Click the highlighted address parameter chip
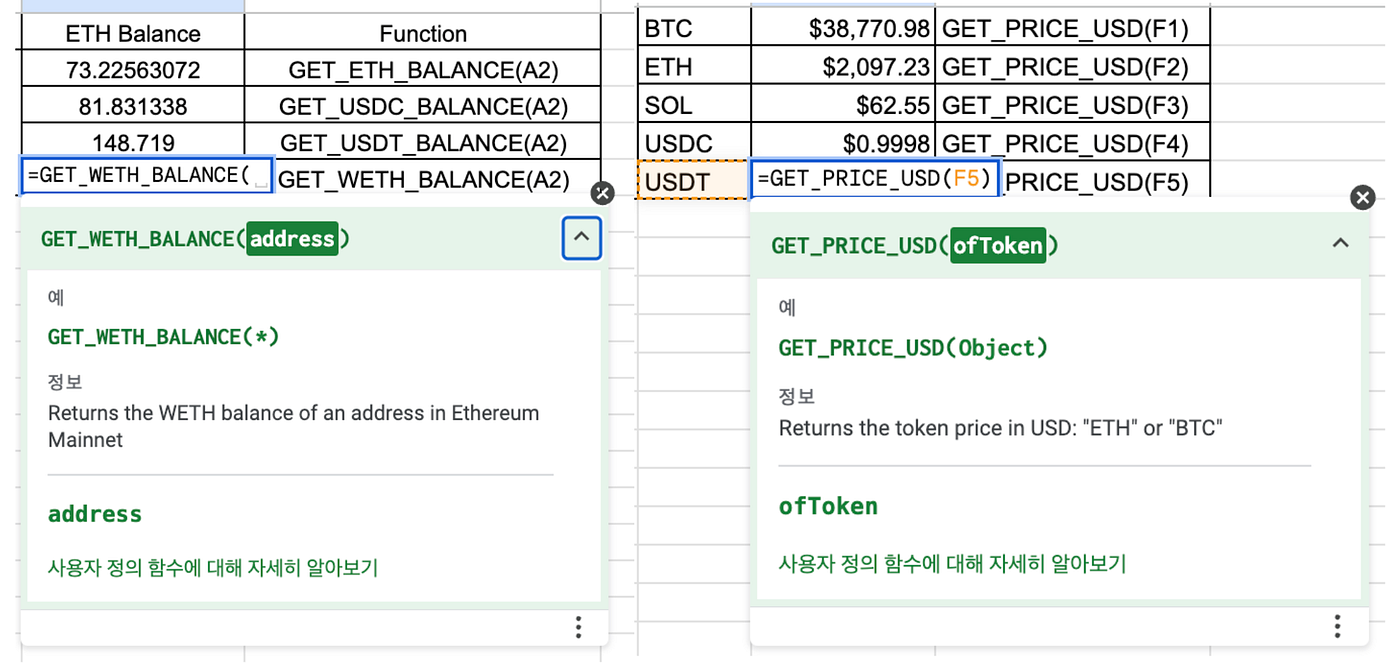Viewport: 1400px width, 670px height. click(x=292, y=239)
